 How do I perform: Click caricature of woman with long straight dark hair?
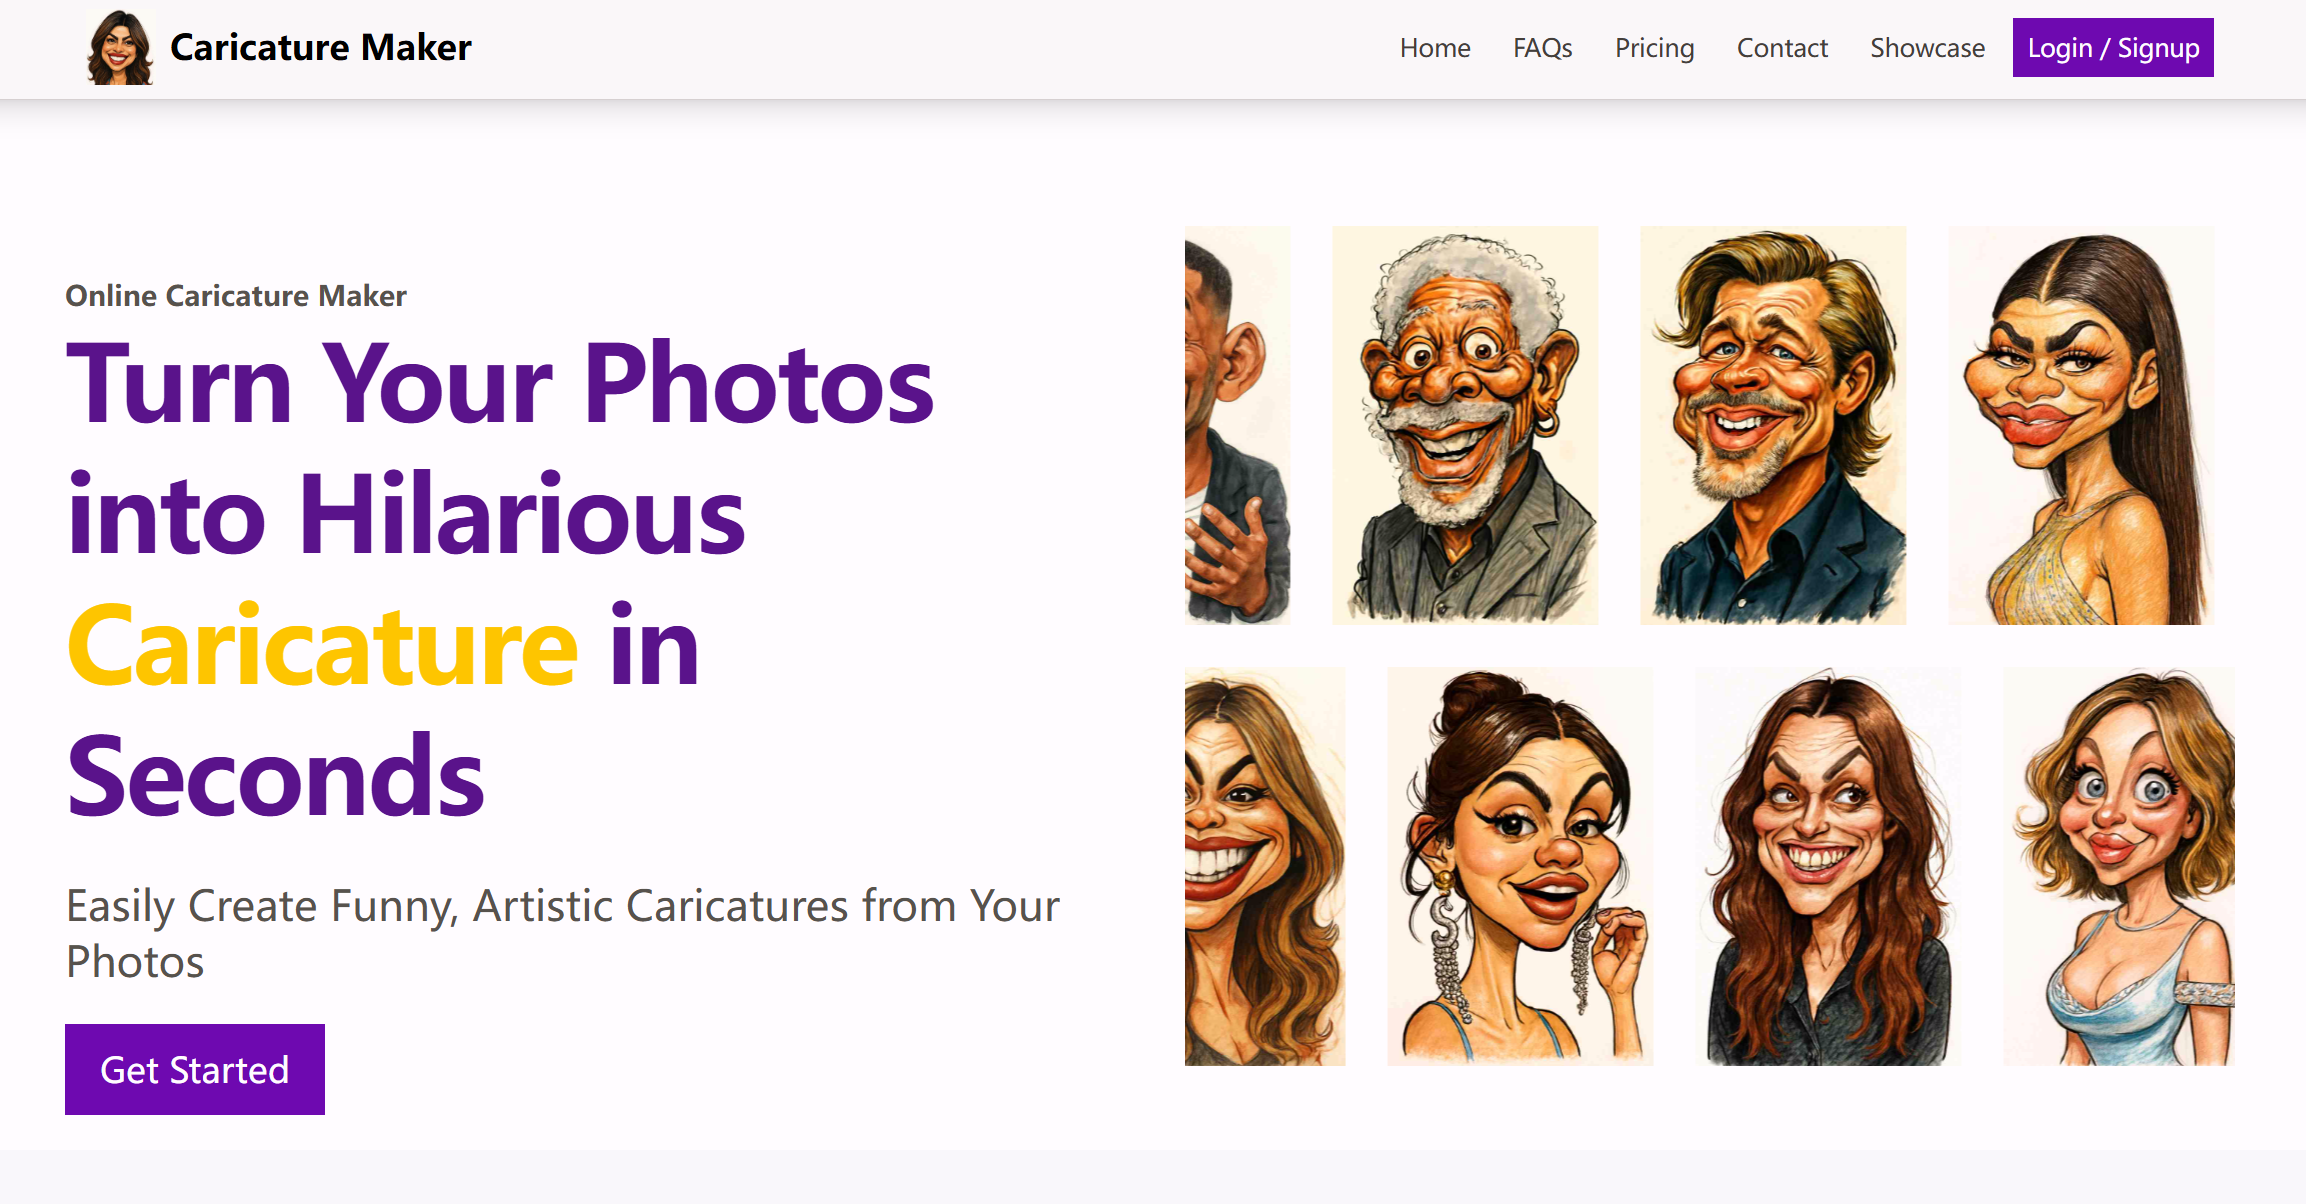coord(2080,425)
